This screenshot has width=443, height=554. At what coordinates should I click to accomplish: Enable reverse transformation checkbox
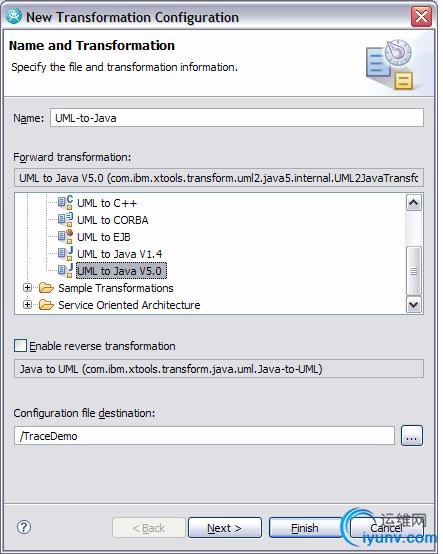tap(20, 346)
